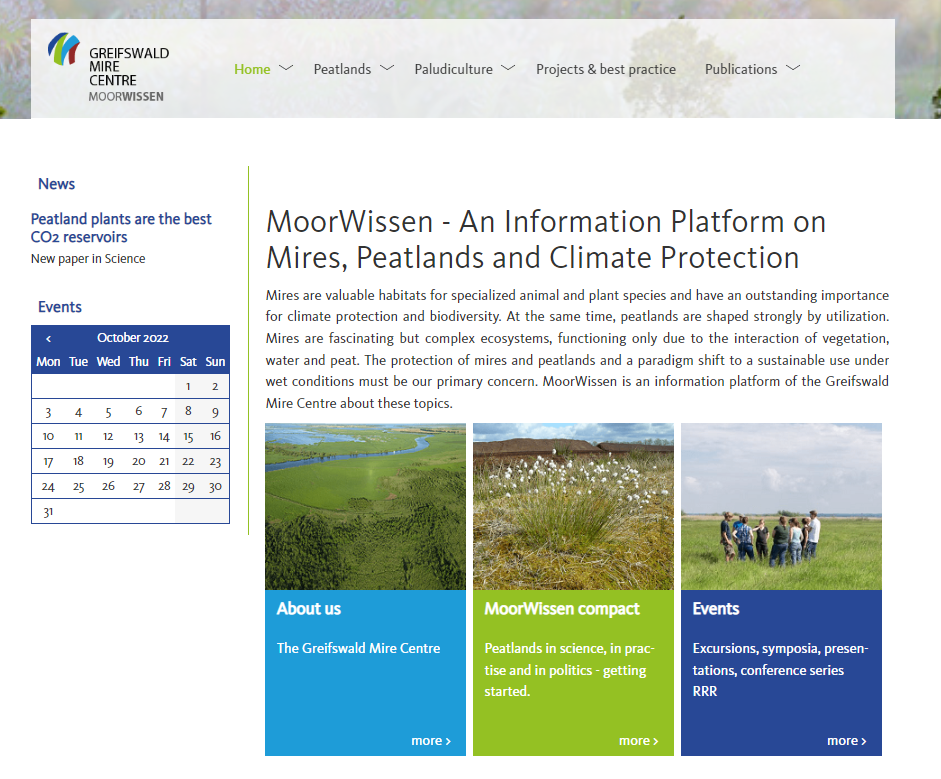This screenshot has width=941, height=779.
Task: Open the excursion group photo
Action: [x=781, y=506]
